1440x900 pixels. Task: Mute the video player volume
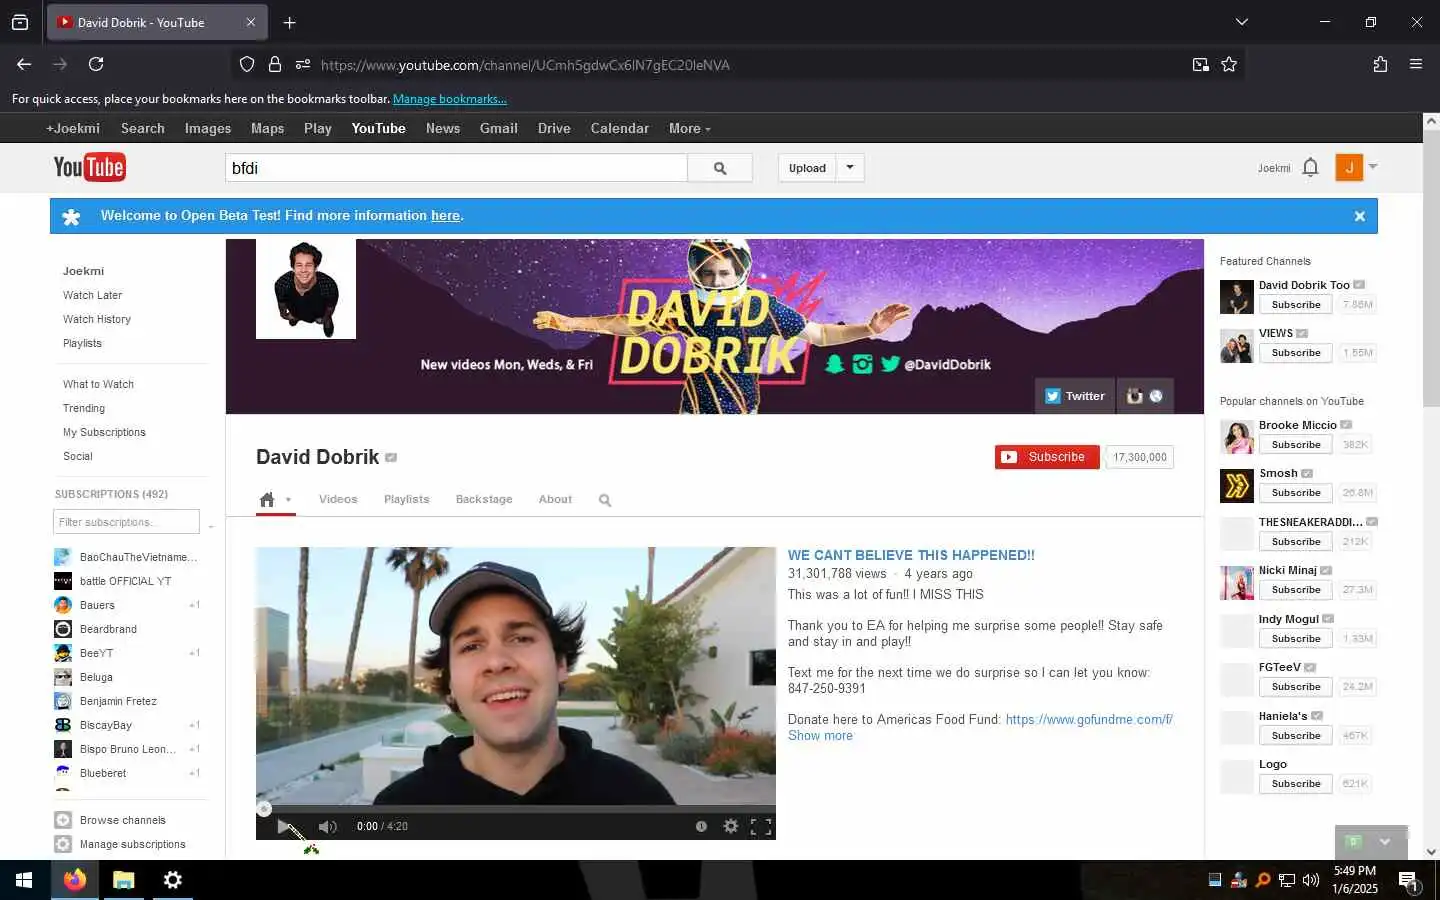tap(327, 827)
